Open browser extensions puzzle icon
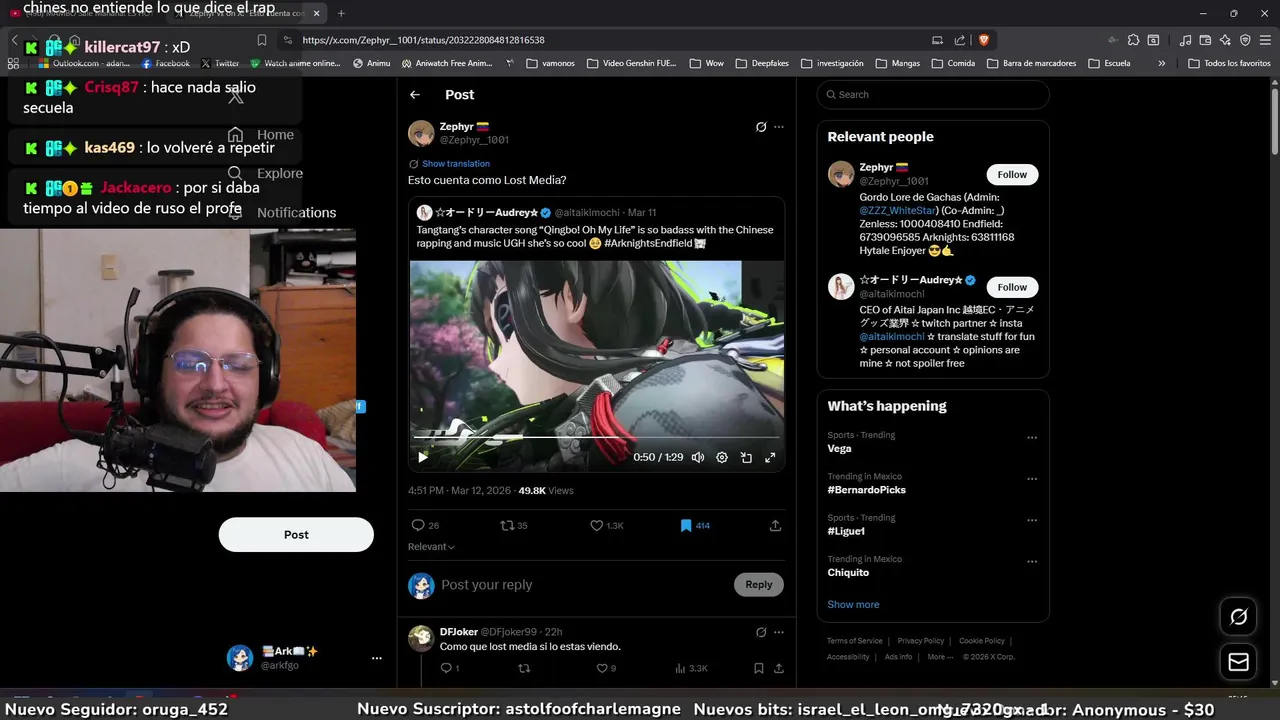 [x=1133, y=40]
